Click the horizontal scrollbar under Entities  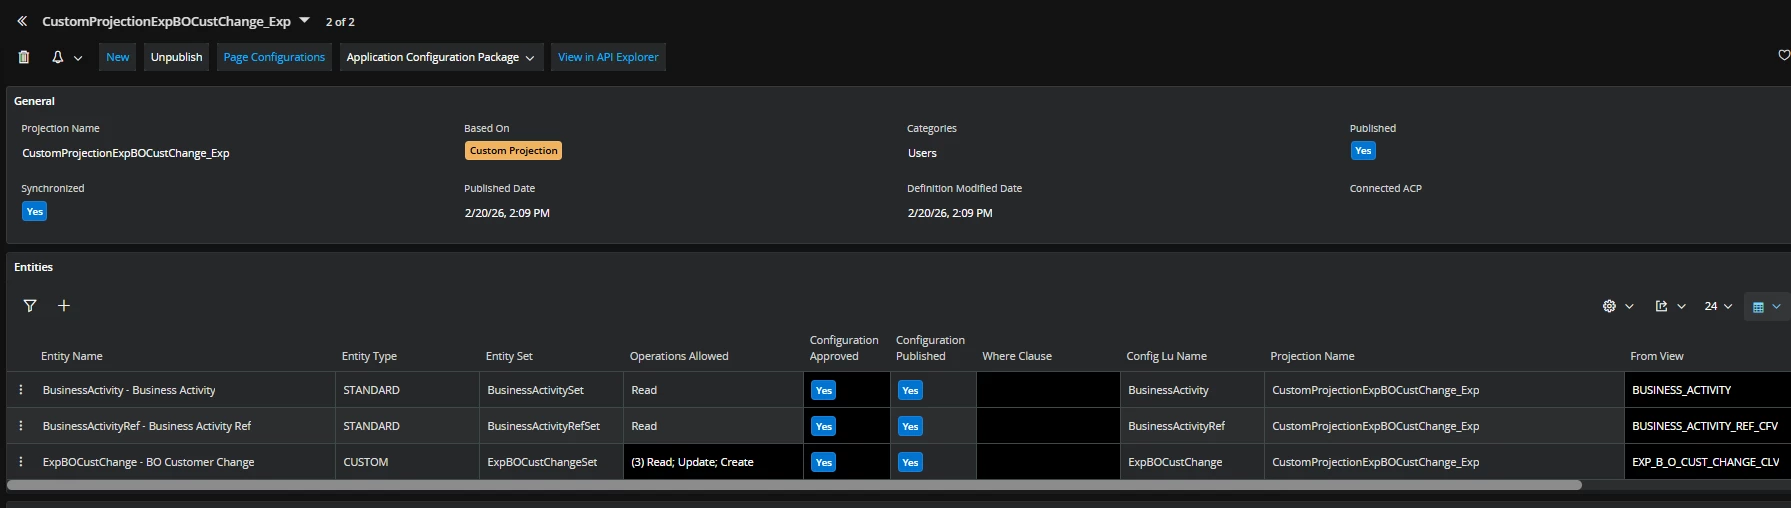[x=794, y=485]
